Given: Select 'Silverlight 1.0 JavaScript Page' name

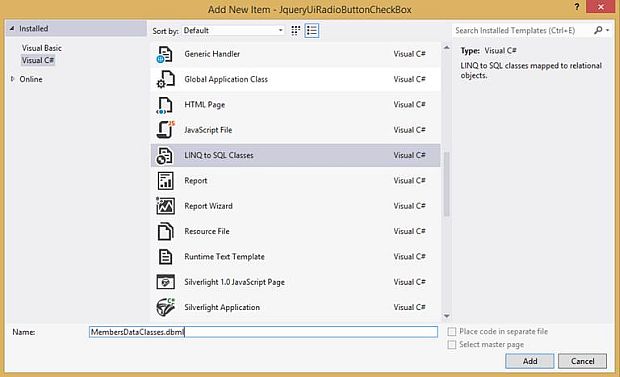Looking at the screenshot, I should [x=234, y=282].
